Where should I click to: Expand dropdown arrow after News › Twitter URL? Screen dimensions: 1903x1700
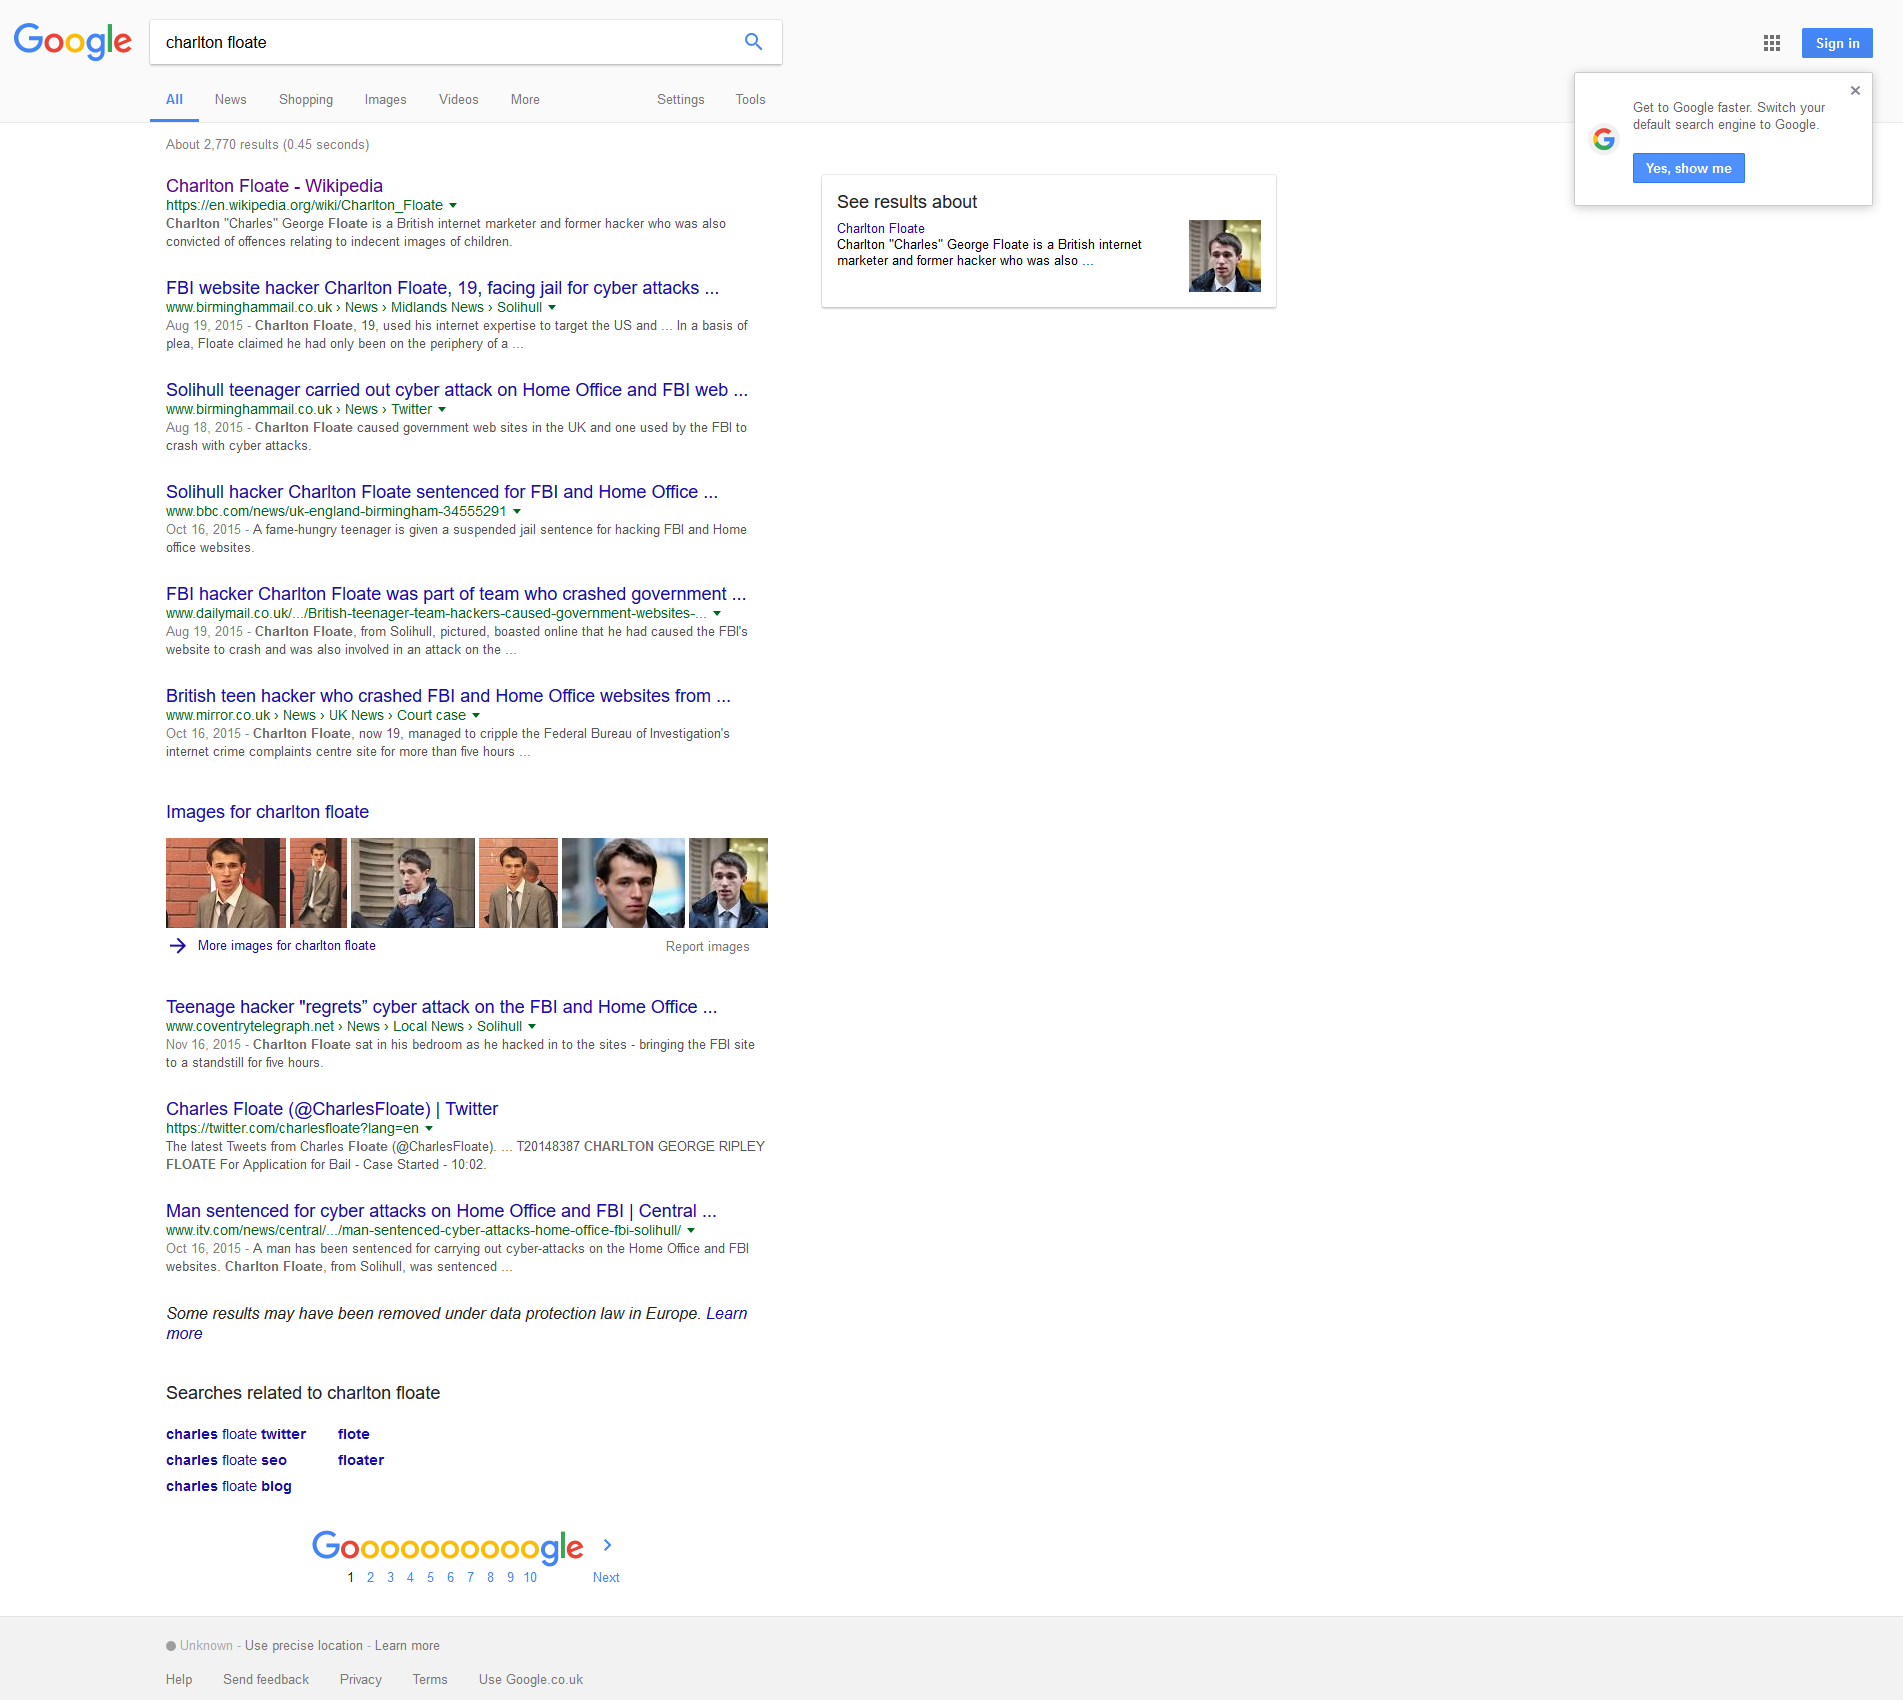pos(442,410)
